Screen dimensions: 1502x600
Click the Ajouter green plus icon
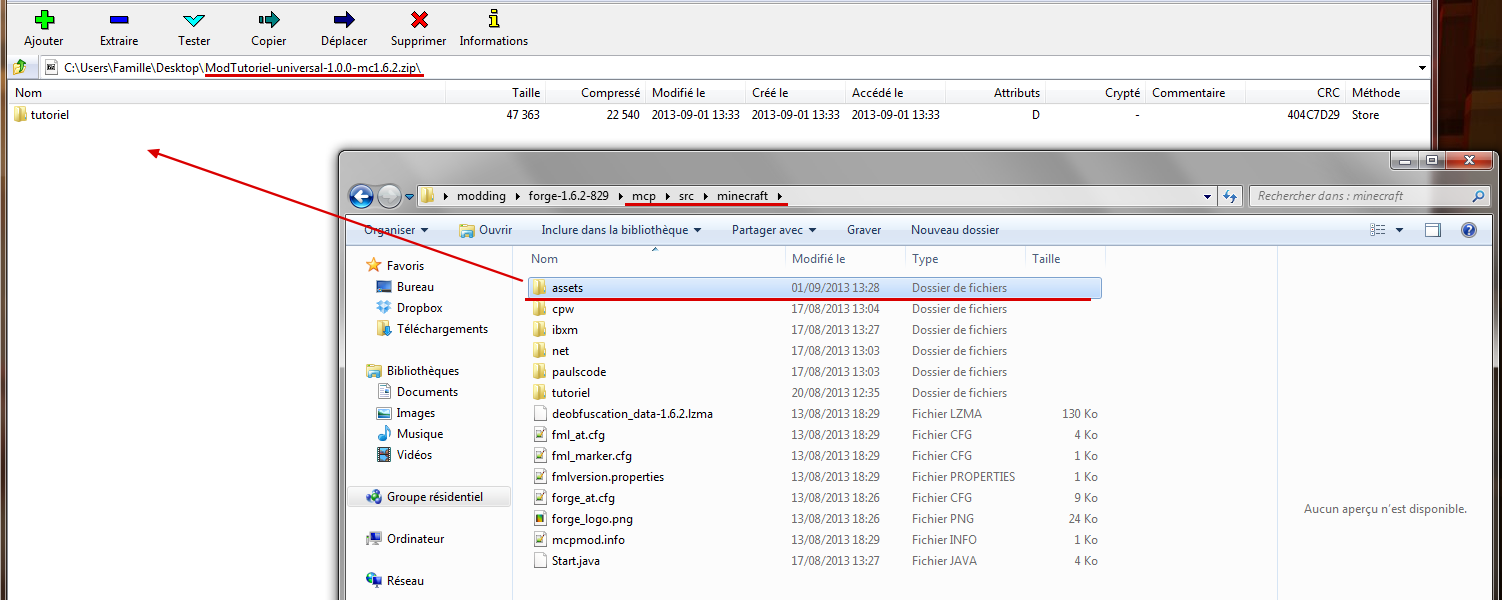(x=44, y=20)
